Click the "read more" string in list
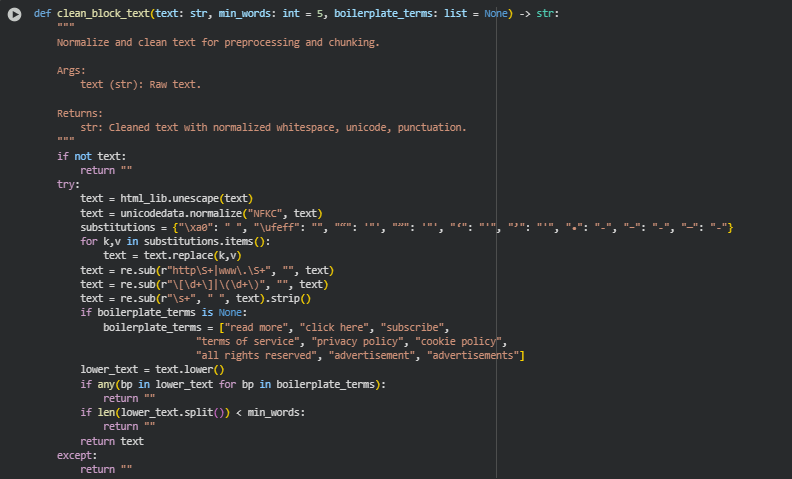The image size is (792, 479). pyautogui.click(x=258, y=327)
